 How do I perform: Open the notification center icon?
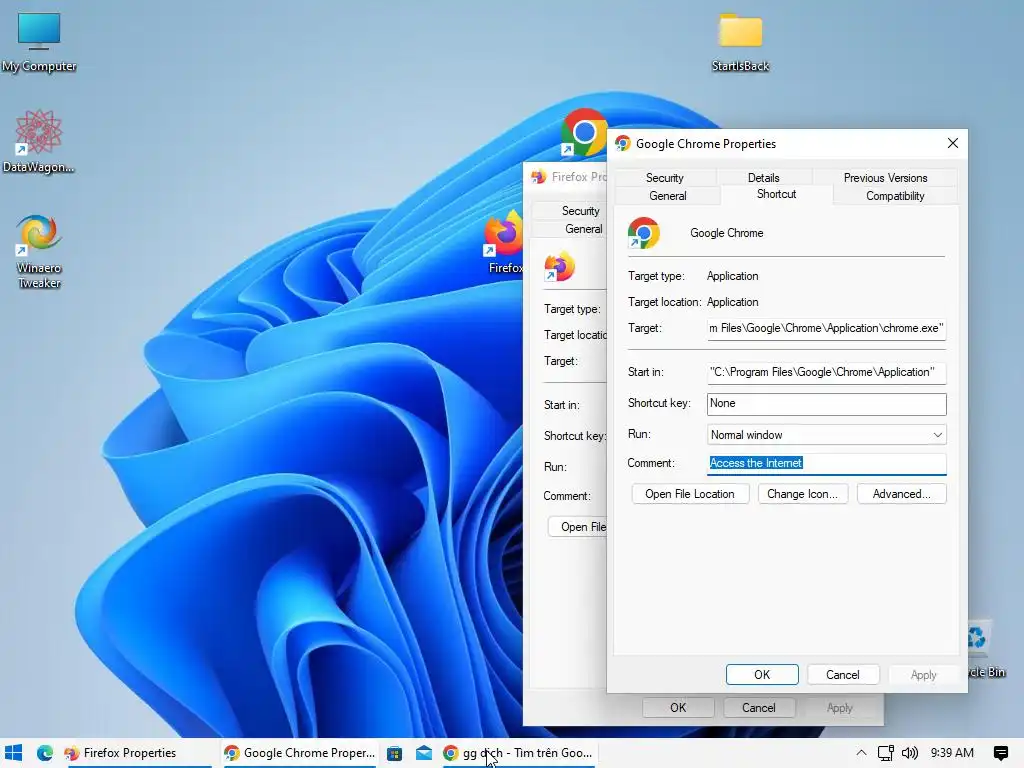coord(1000,753)
